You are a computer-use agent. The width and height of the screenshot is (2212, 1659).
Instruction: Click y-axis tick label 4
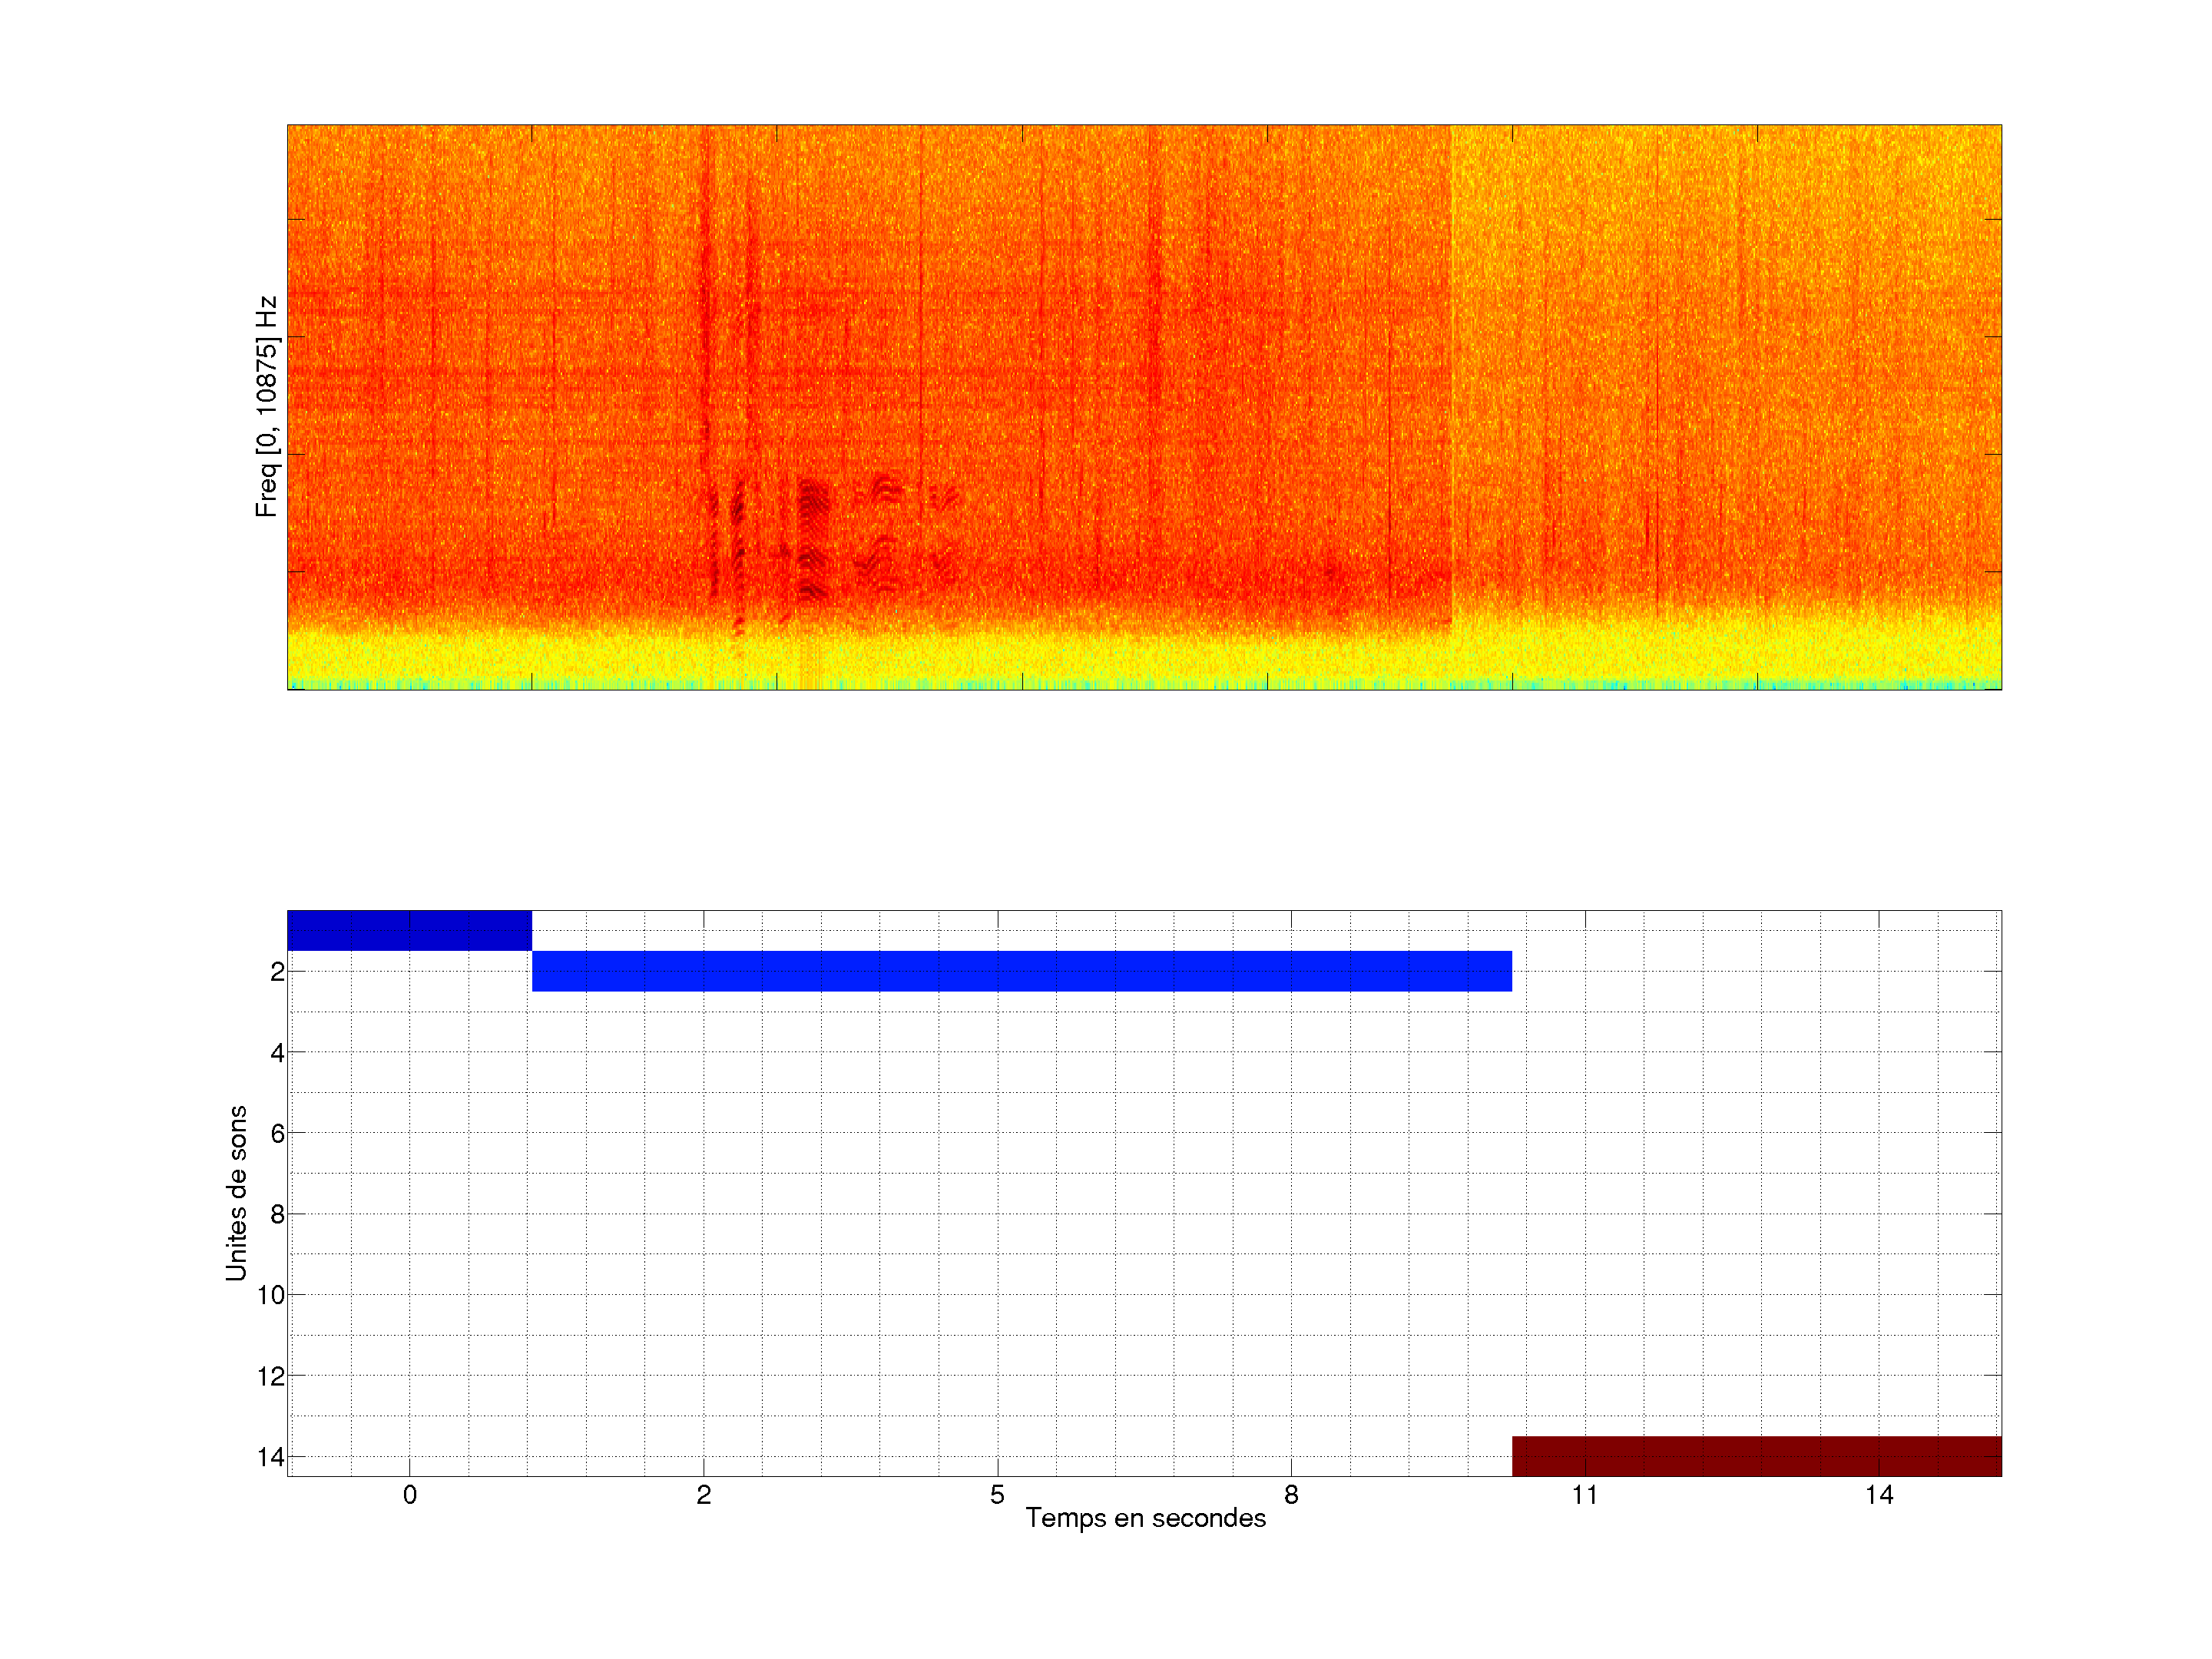277,1053
